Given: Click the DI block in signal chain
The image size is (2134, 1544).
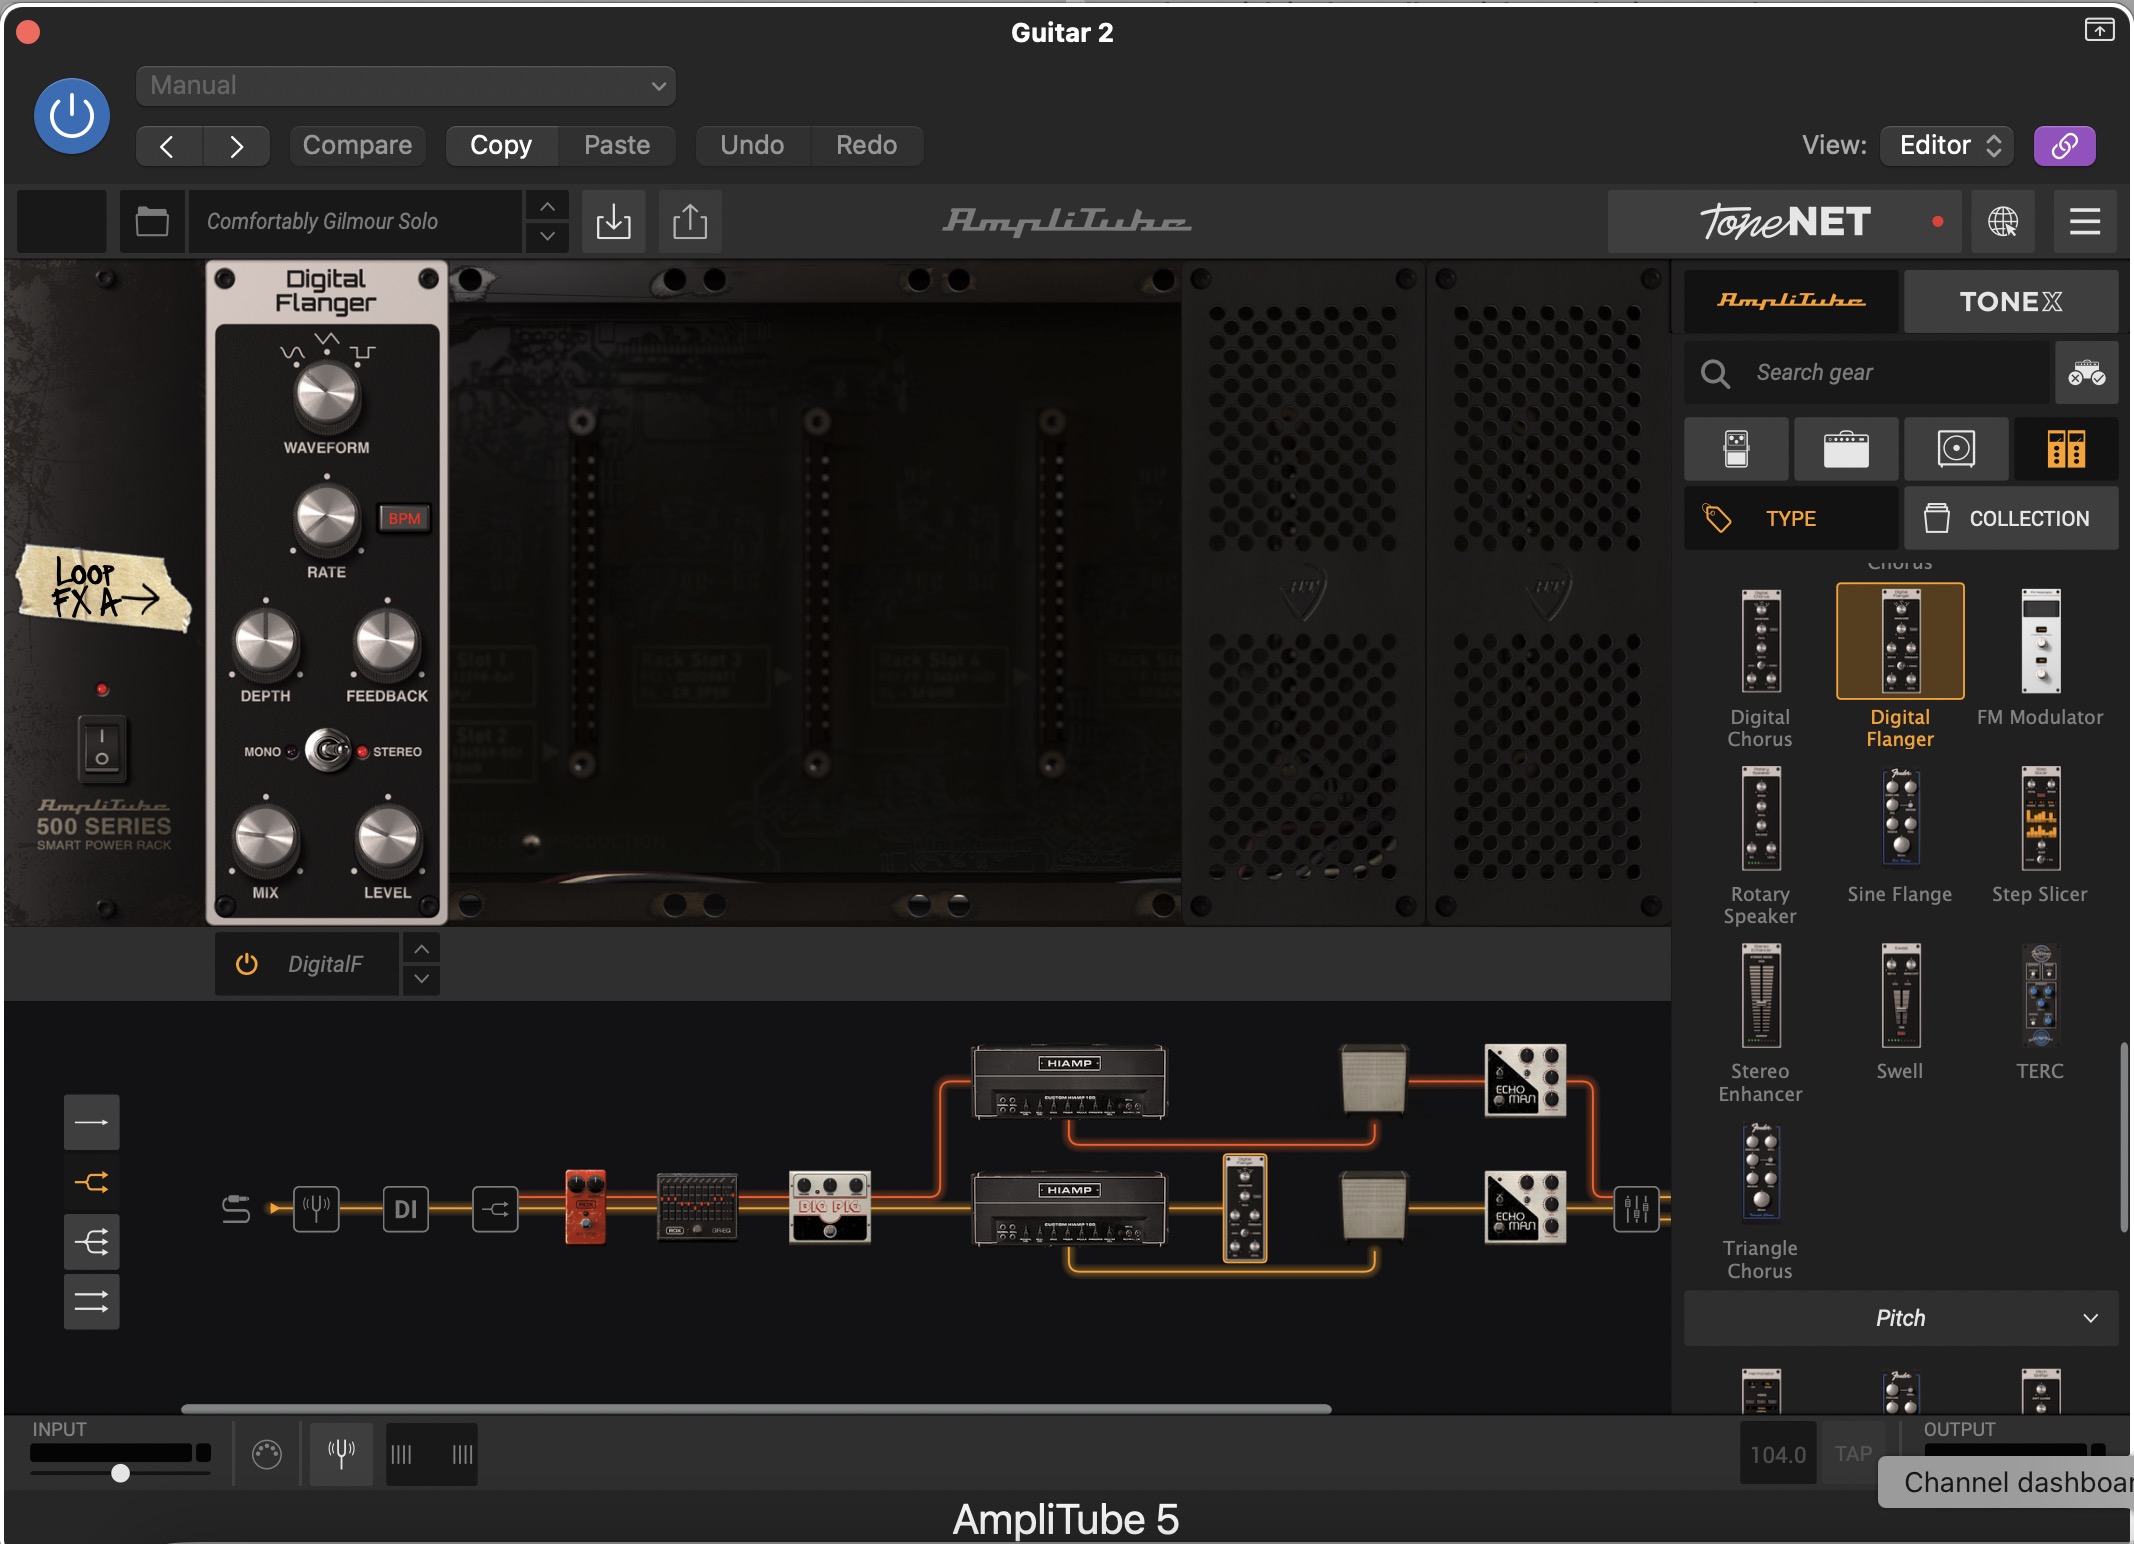Looking at the screenshot, I should 405,1209.
